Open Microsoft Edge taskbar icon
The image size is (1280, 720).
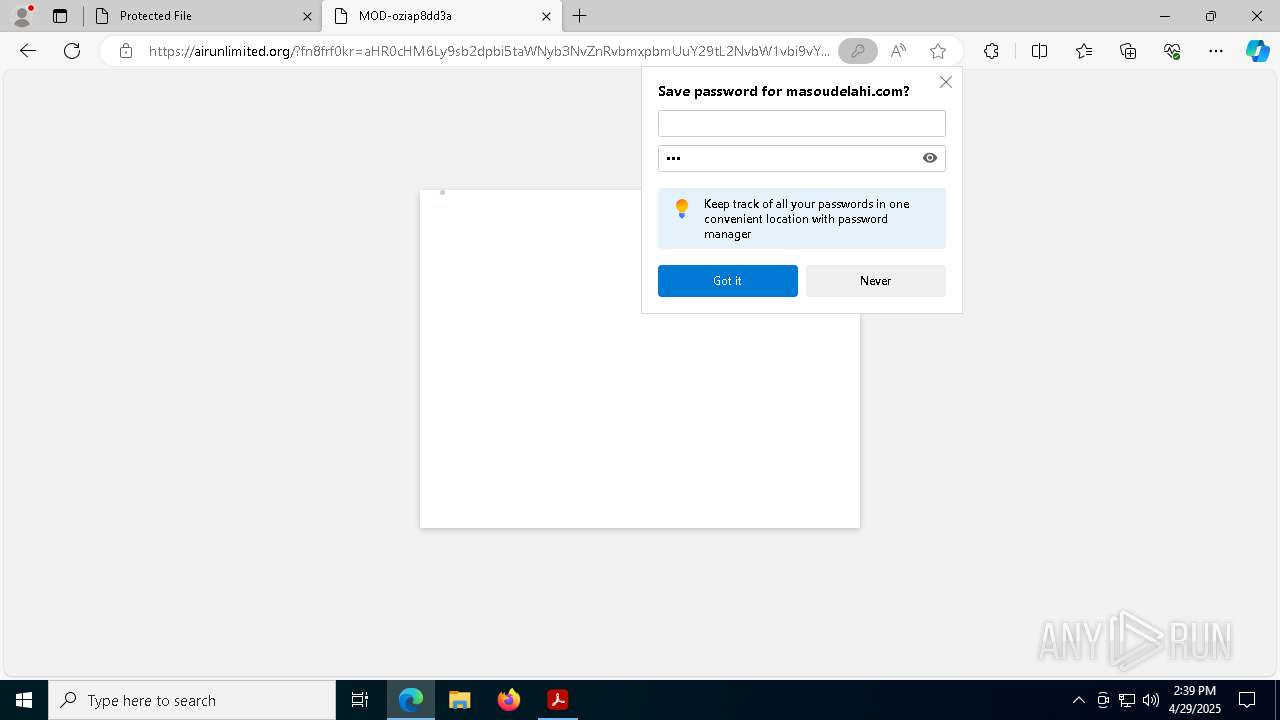pos(411,700)
